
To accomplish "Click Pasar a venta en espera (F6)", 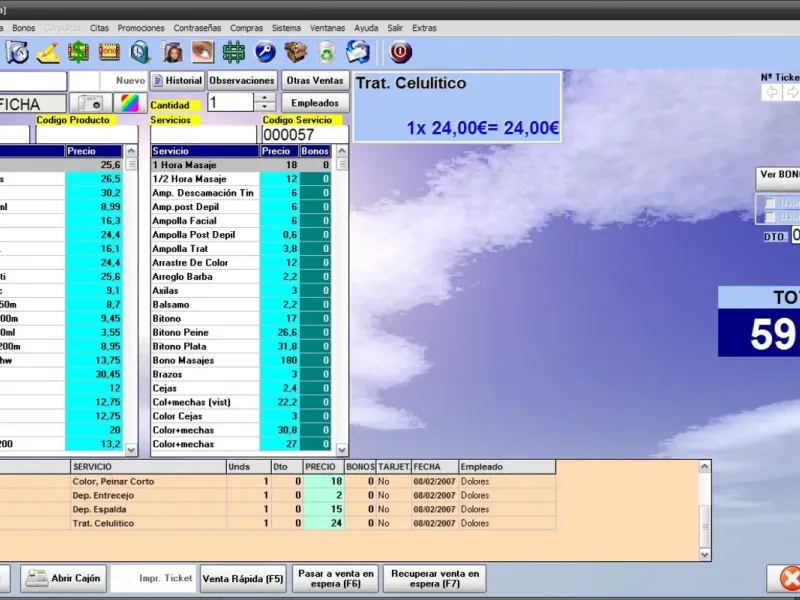I will coord(336,579).
